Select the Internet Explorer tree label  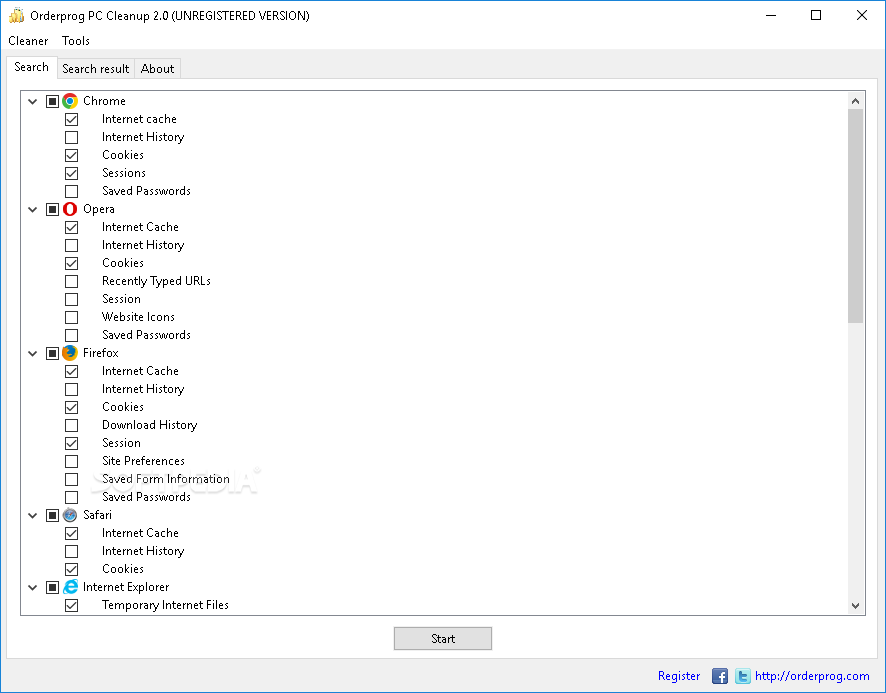[x=126, y=587]
